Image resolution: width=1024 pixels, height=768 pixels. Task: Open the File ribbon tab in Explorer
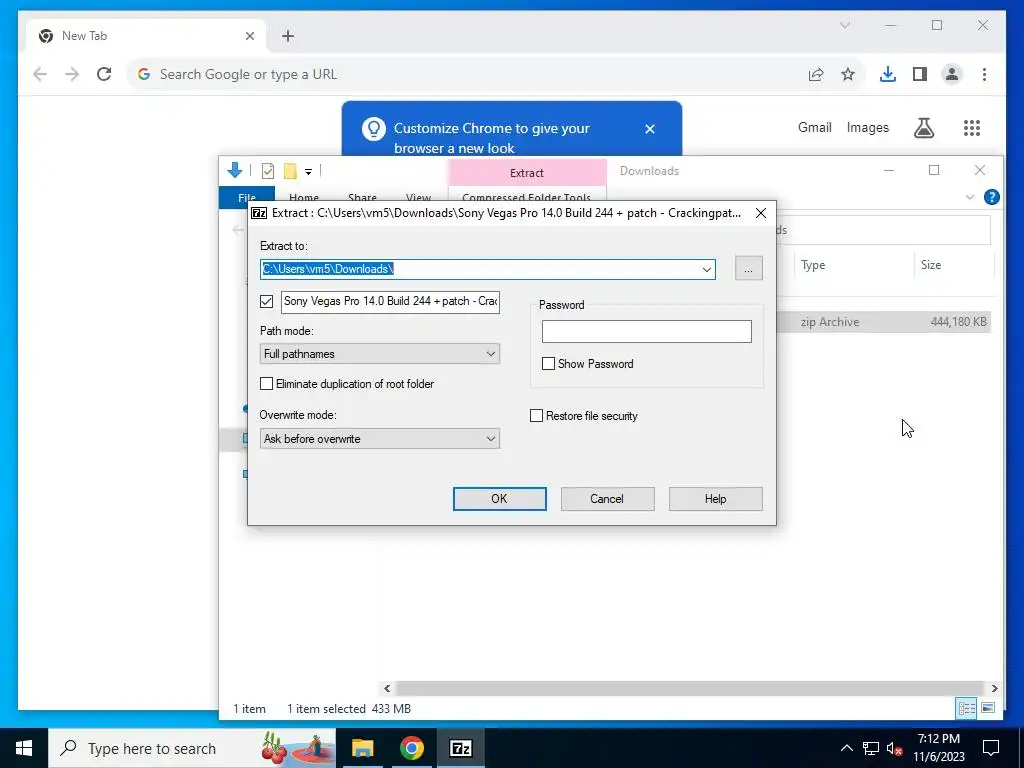tap(247, 197)
